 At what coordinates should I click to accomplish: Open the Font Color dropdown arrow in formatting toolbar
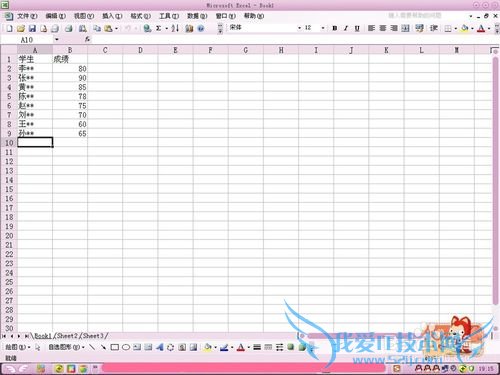[x=489, y=28]
